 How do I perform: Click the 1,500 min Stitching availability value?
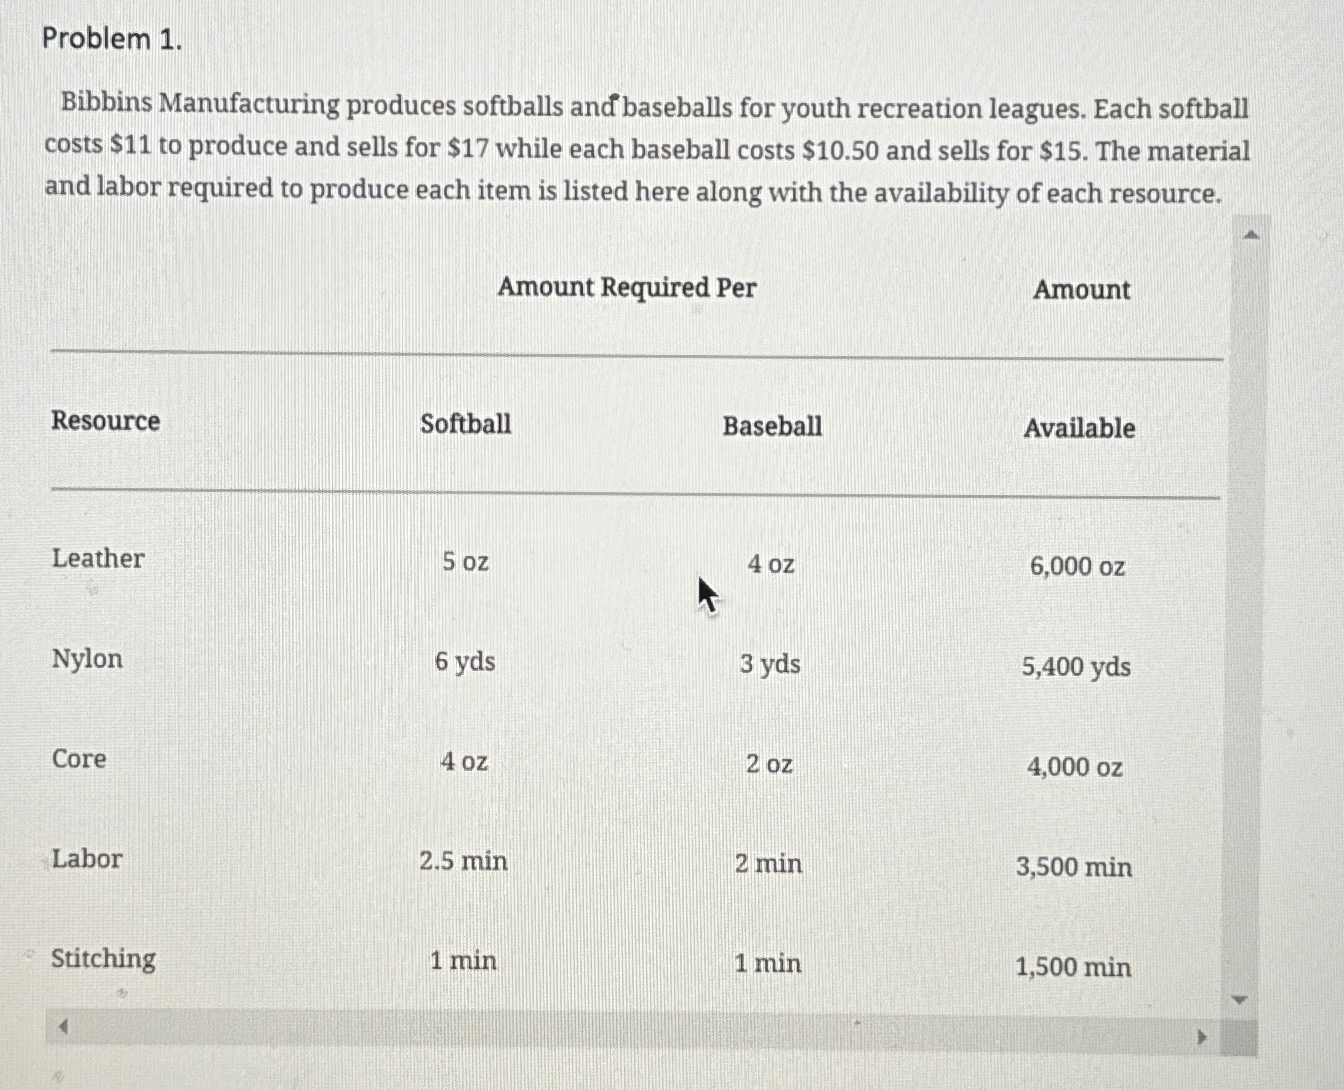(1072, 967)
